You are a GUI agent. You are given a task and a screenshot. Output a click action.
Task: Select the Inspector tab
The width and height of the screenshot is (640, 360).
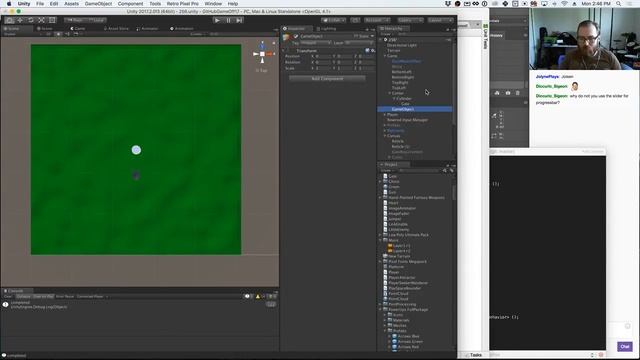[295, 29]
